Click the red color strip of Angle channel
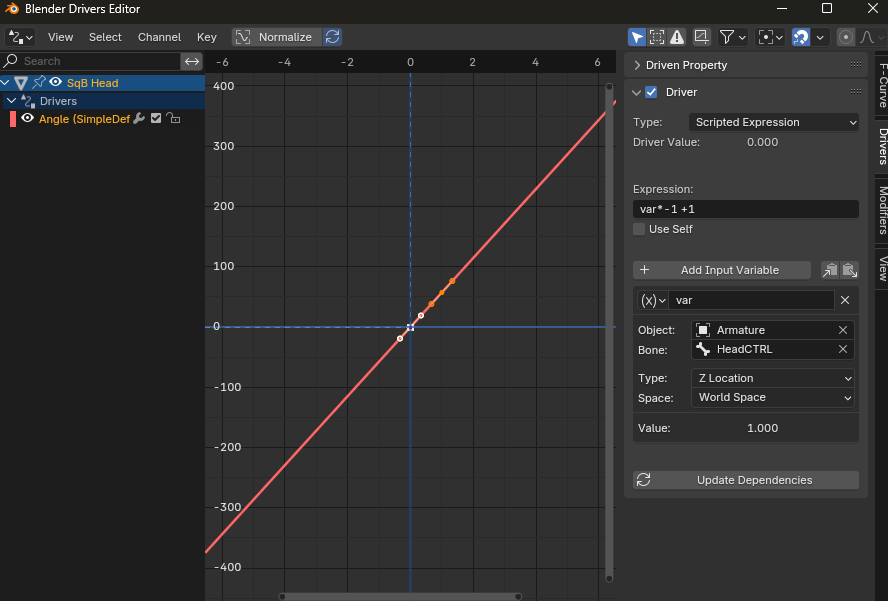This screenshot has width=888, height=601. point(13,119)
